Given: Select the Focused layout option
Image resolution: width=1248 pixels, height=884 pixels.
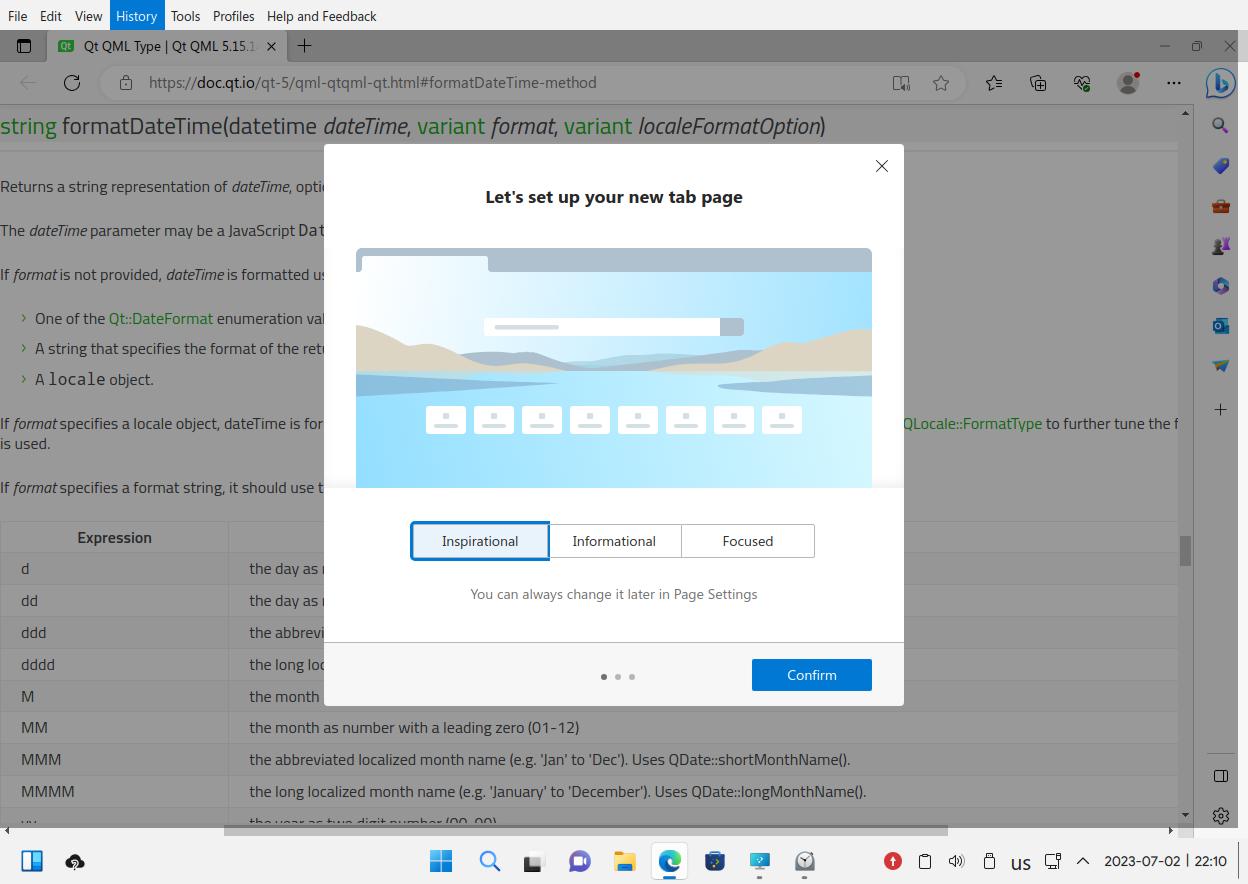Looking at the screenshot, I should [748, 541].
